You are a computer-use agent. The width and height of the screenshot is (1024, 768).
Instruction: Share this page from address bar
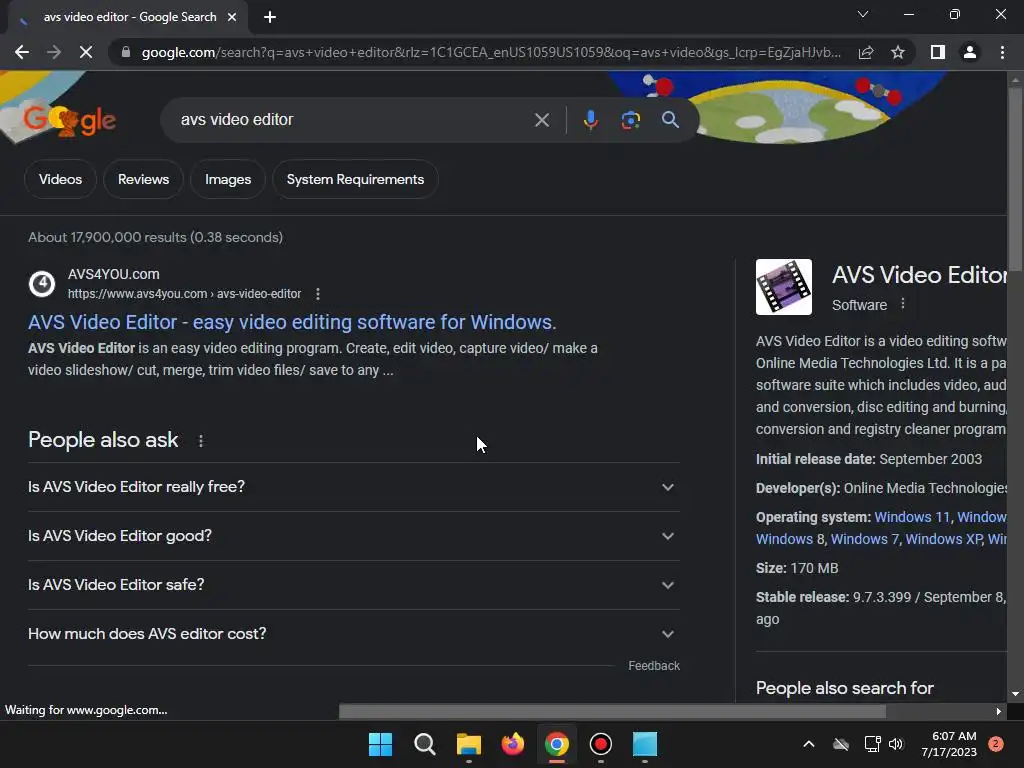pyautogui.click(x=866, y=52)
